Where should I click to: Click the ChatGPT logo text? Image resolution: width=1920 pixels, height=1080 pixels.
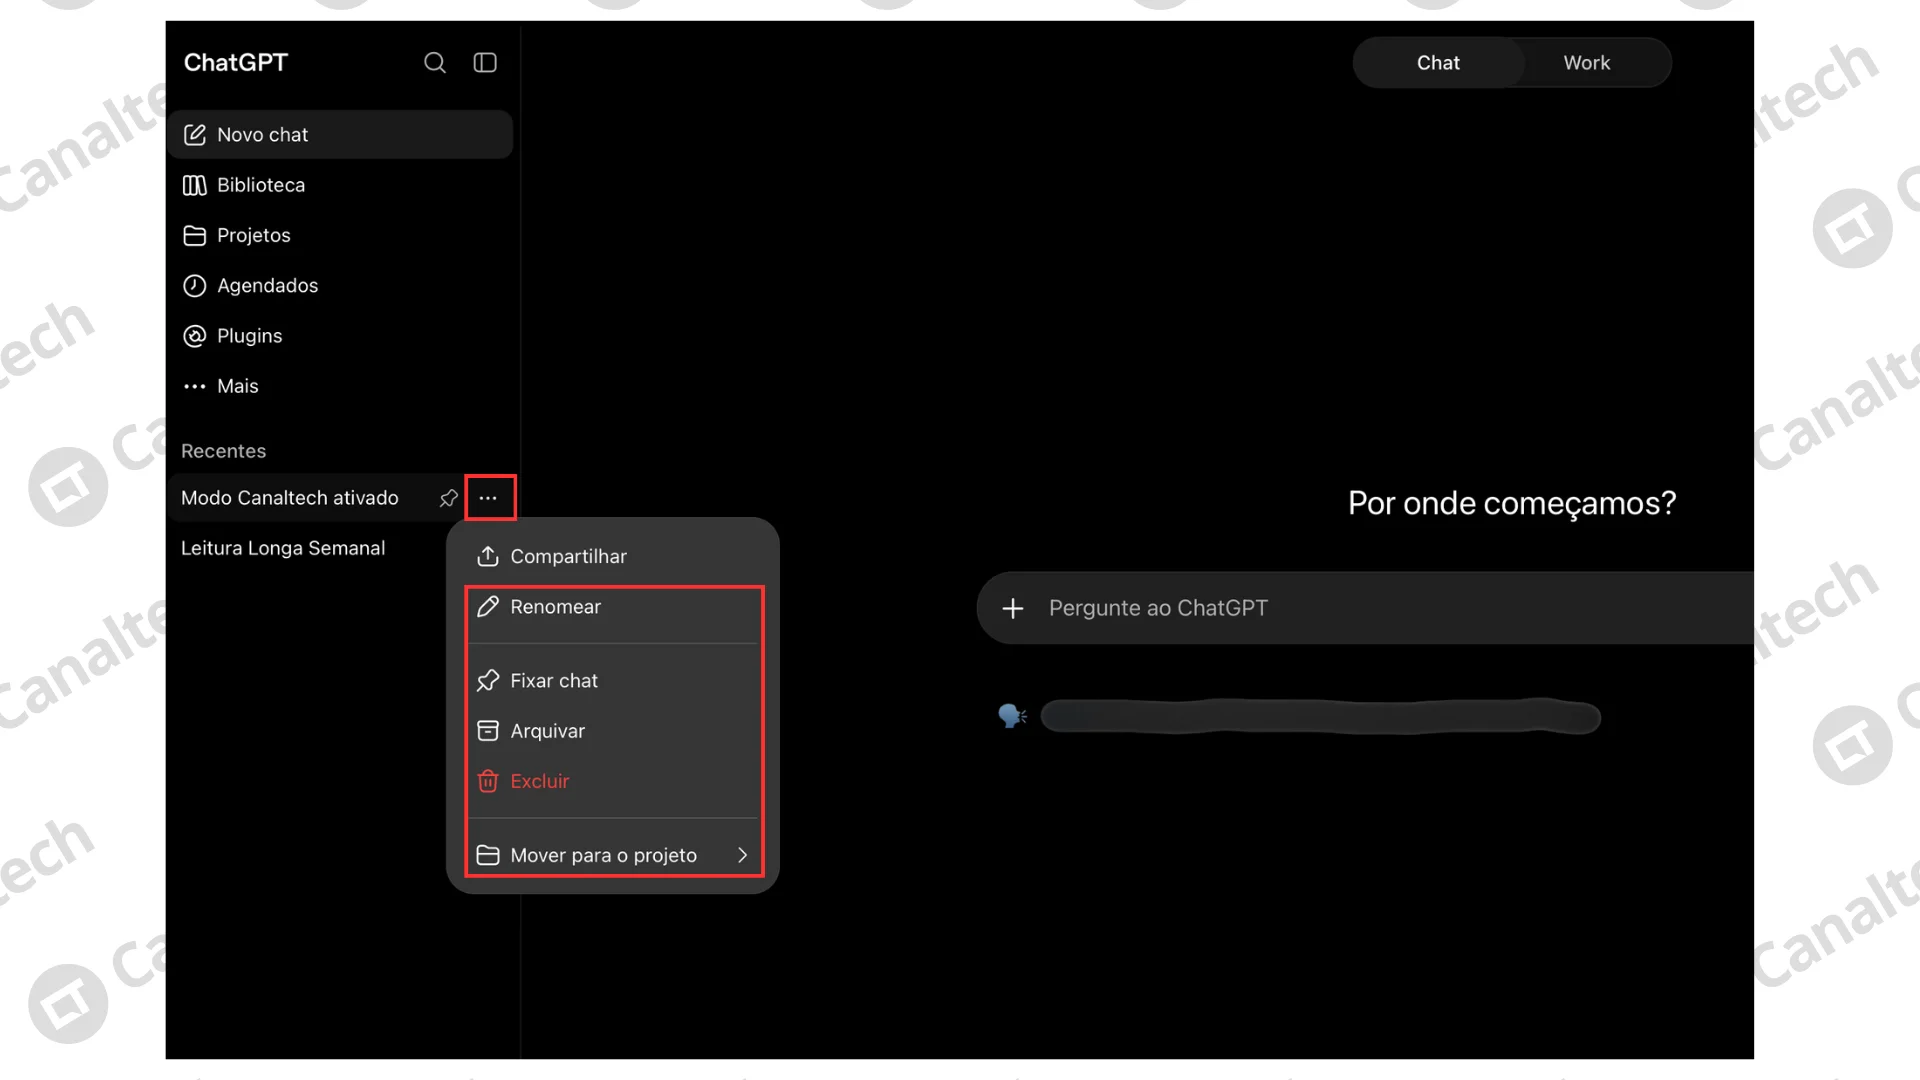236,63
